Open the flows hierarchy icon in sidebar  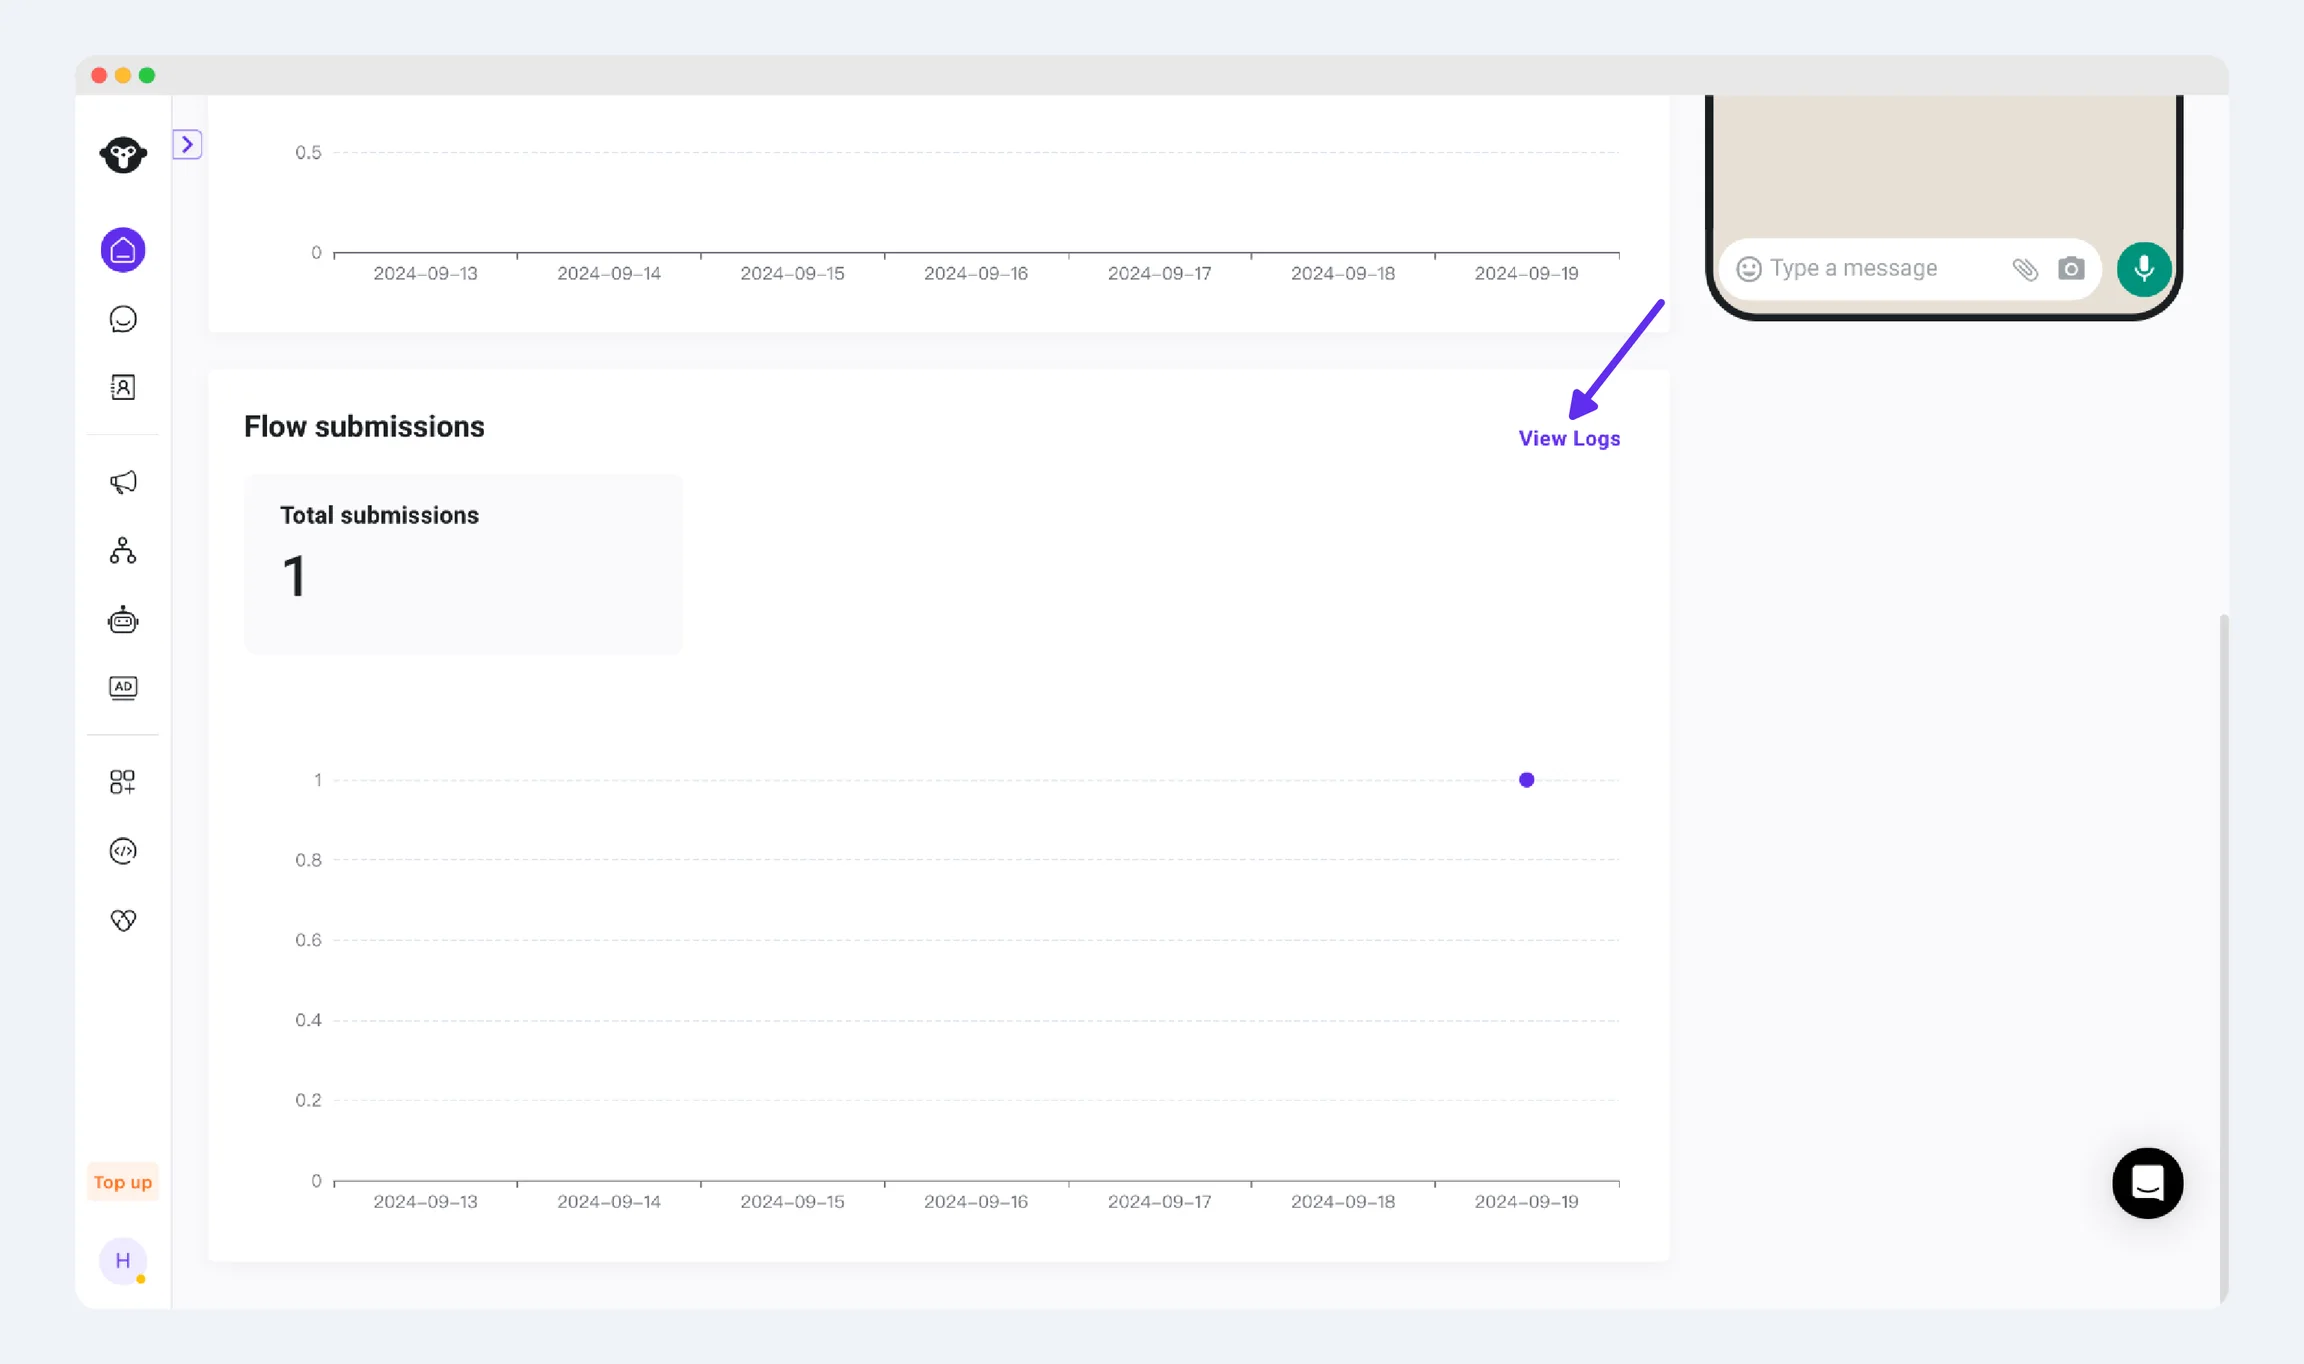[x=123, y=551]
